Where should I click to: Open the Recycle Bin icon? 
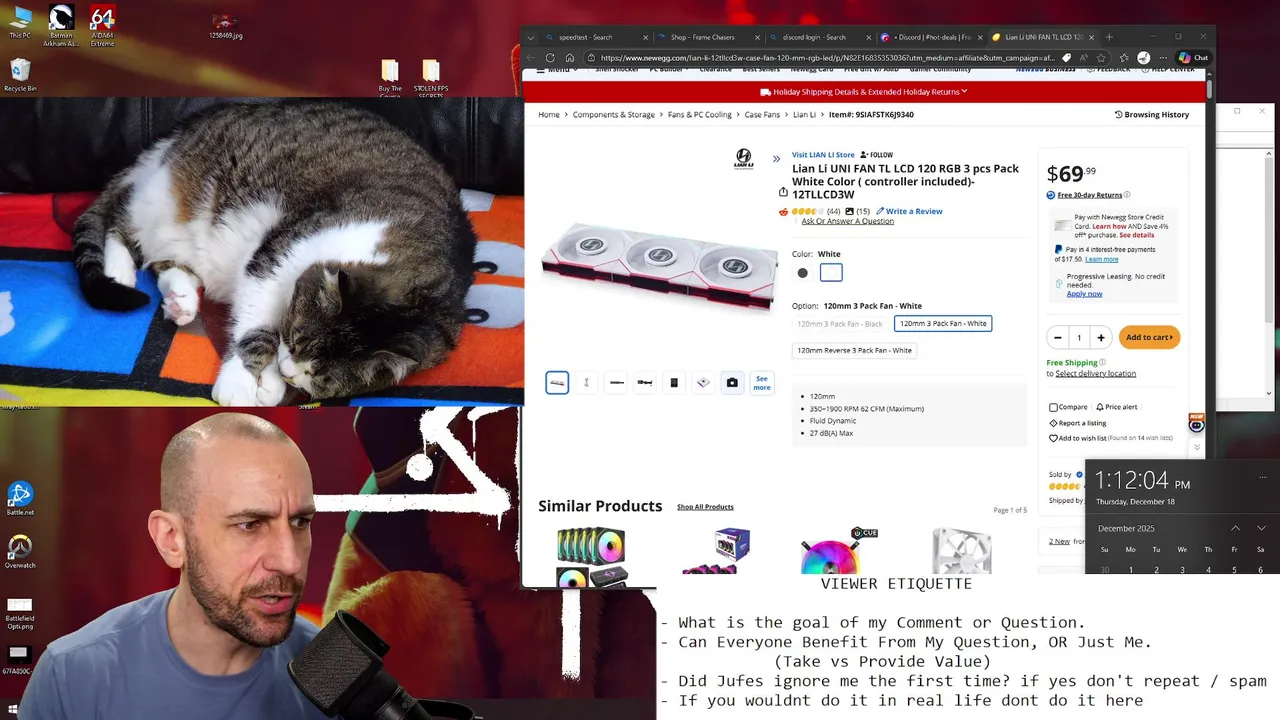click(20, 75)
